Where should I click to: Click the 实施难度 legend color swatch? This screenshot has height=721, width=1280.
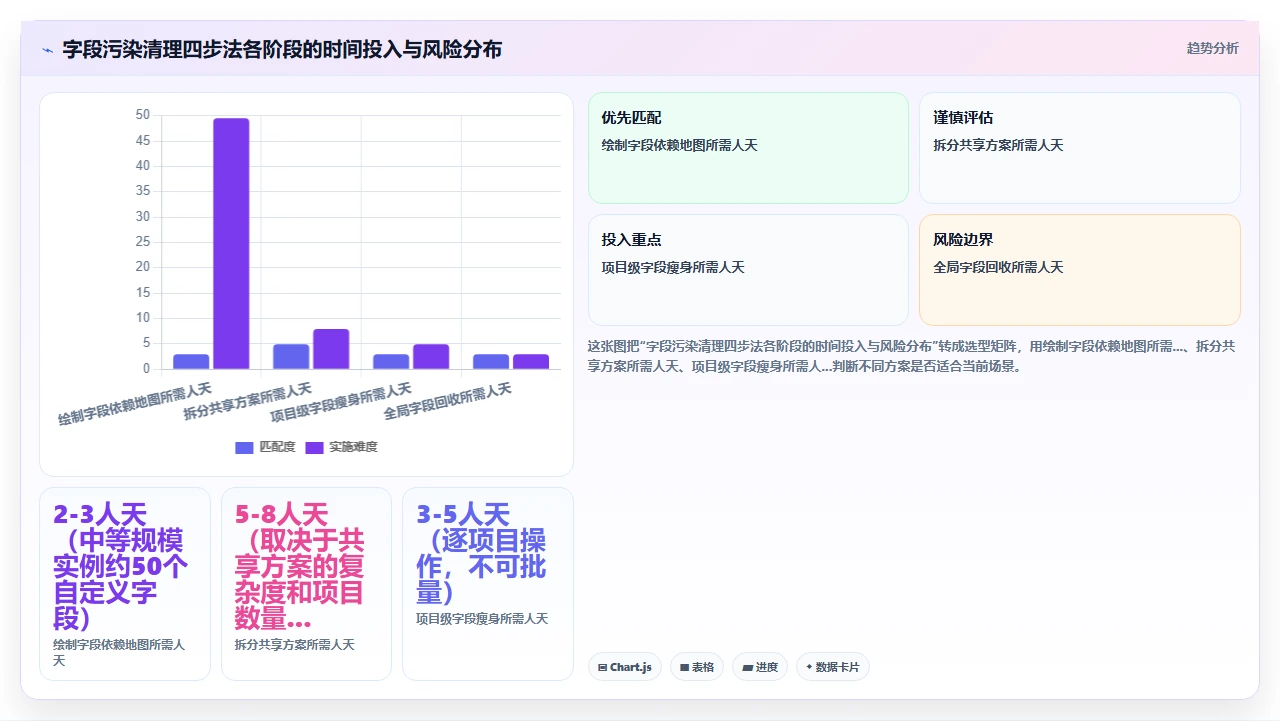pos(315,447)
